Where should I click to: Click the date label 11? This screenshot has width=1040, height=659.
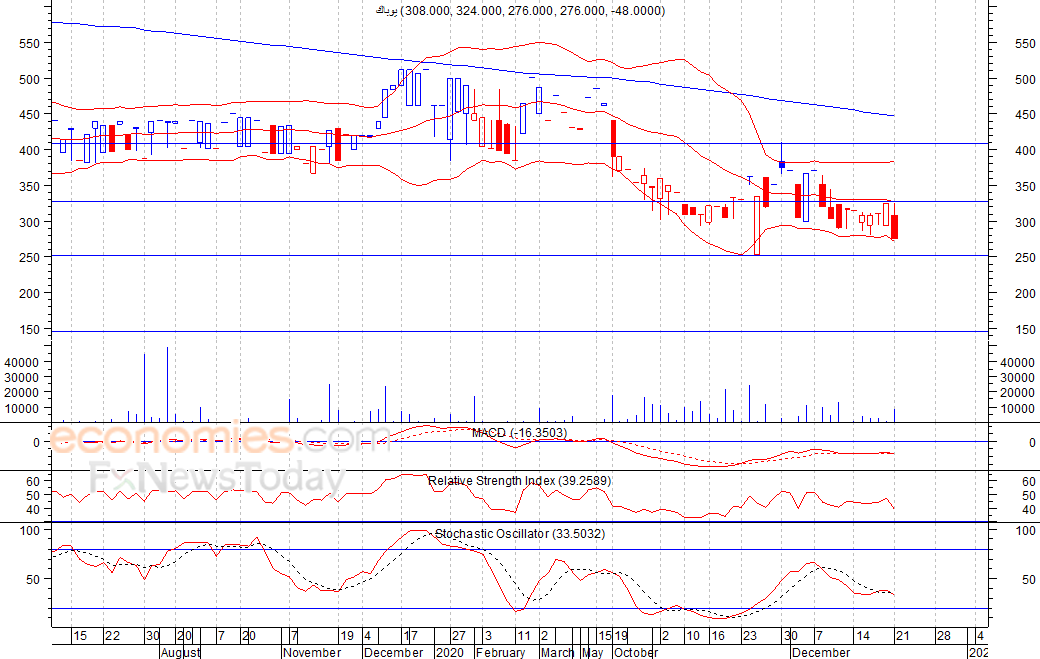pos(524,636)
